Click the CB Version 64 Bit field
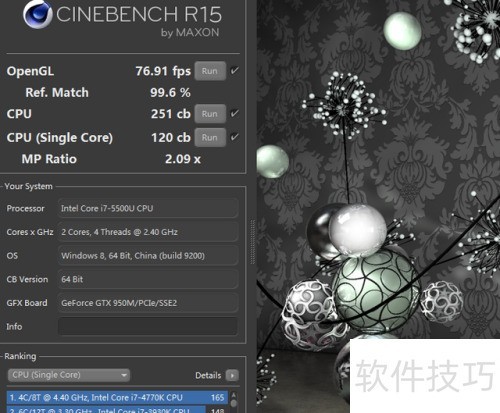Screen dimensions: 500x413 coord(148,279)
